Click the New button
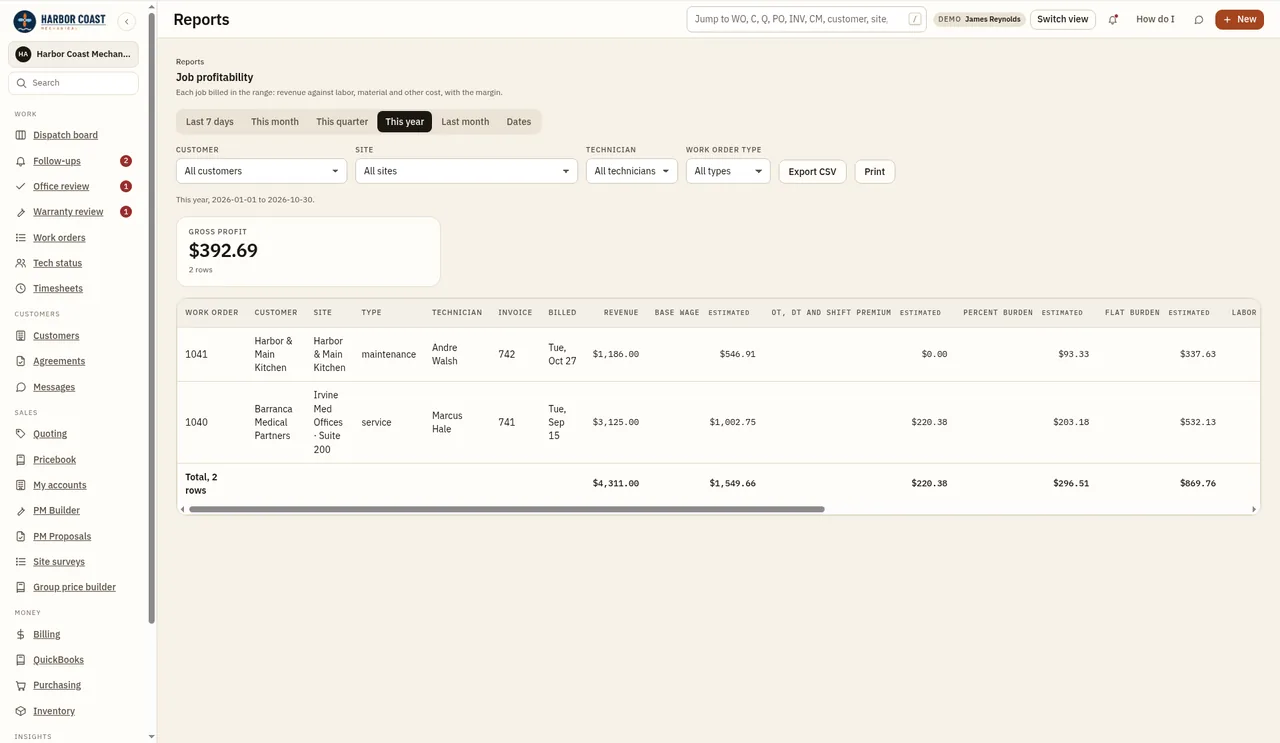Screen dimensions: 1280x743 [x=1240, y=19]
